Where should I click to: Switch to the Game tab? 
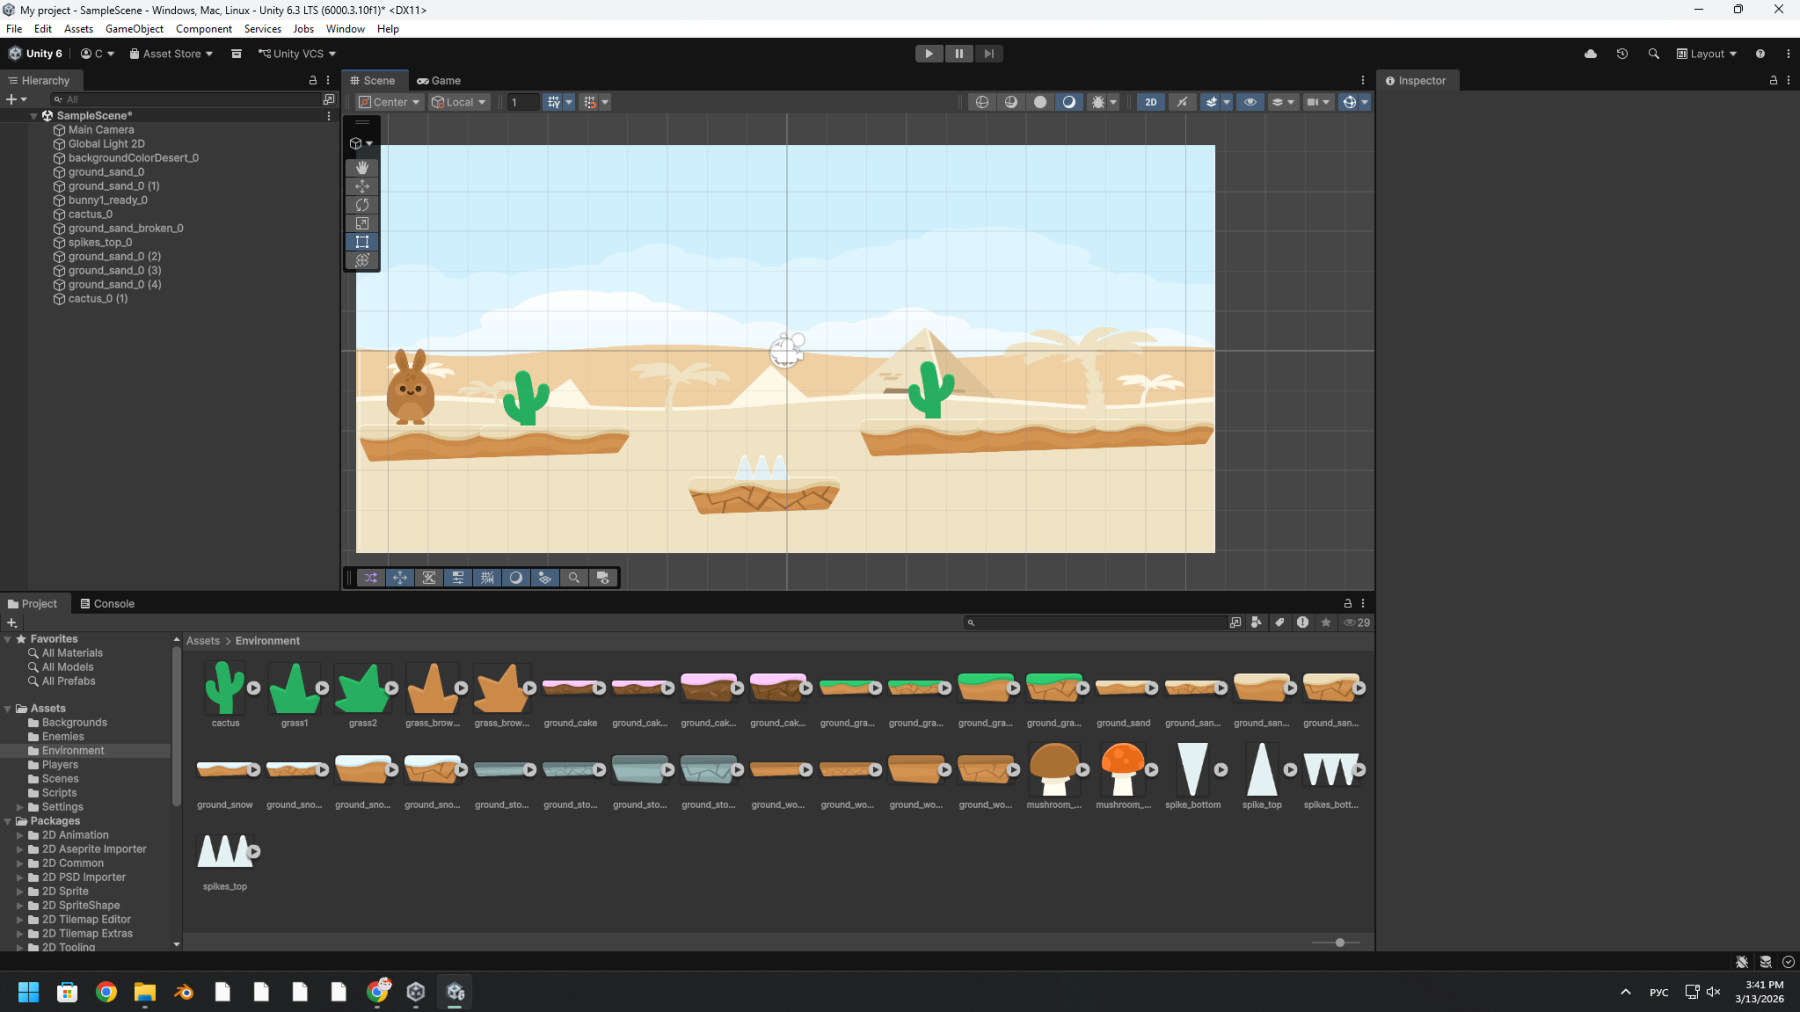click(439, 81)
